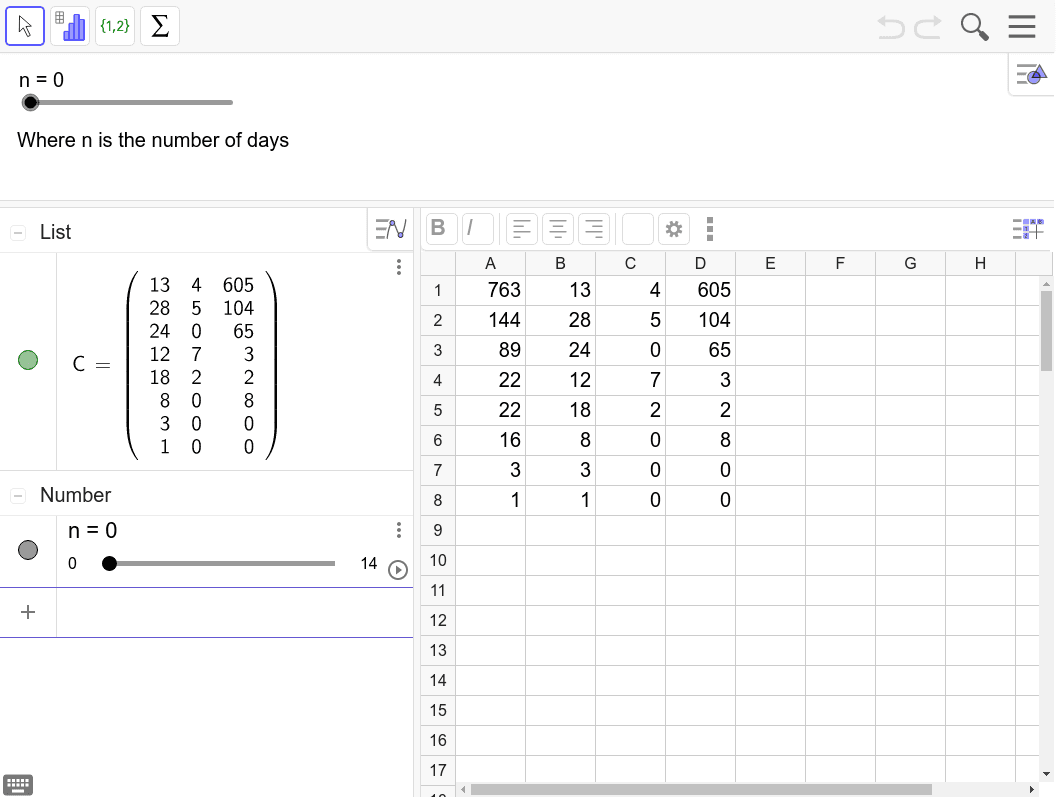Select the Move tool in the toolbar
This screenshot has height=799, width=1056.
click(25, 26)
